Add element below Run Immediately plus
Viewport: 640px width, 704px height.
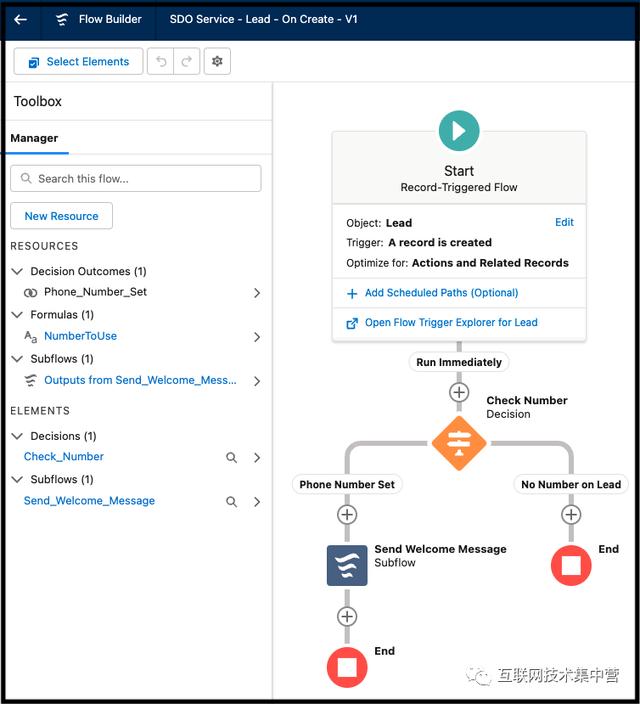point(459,392)
